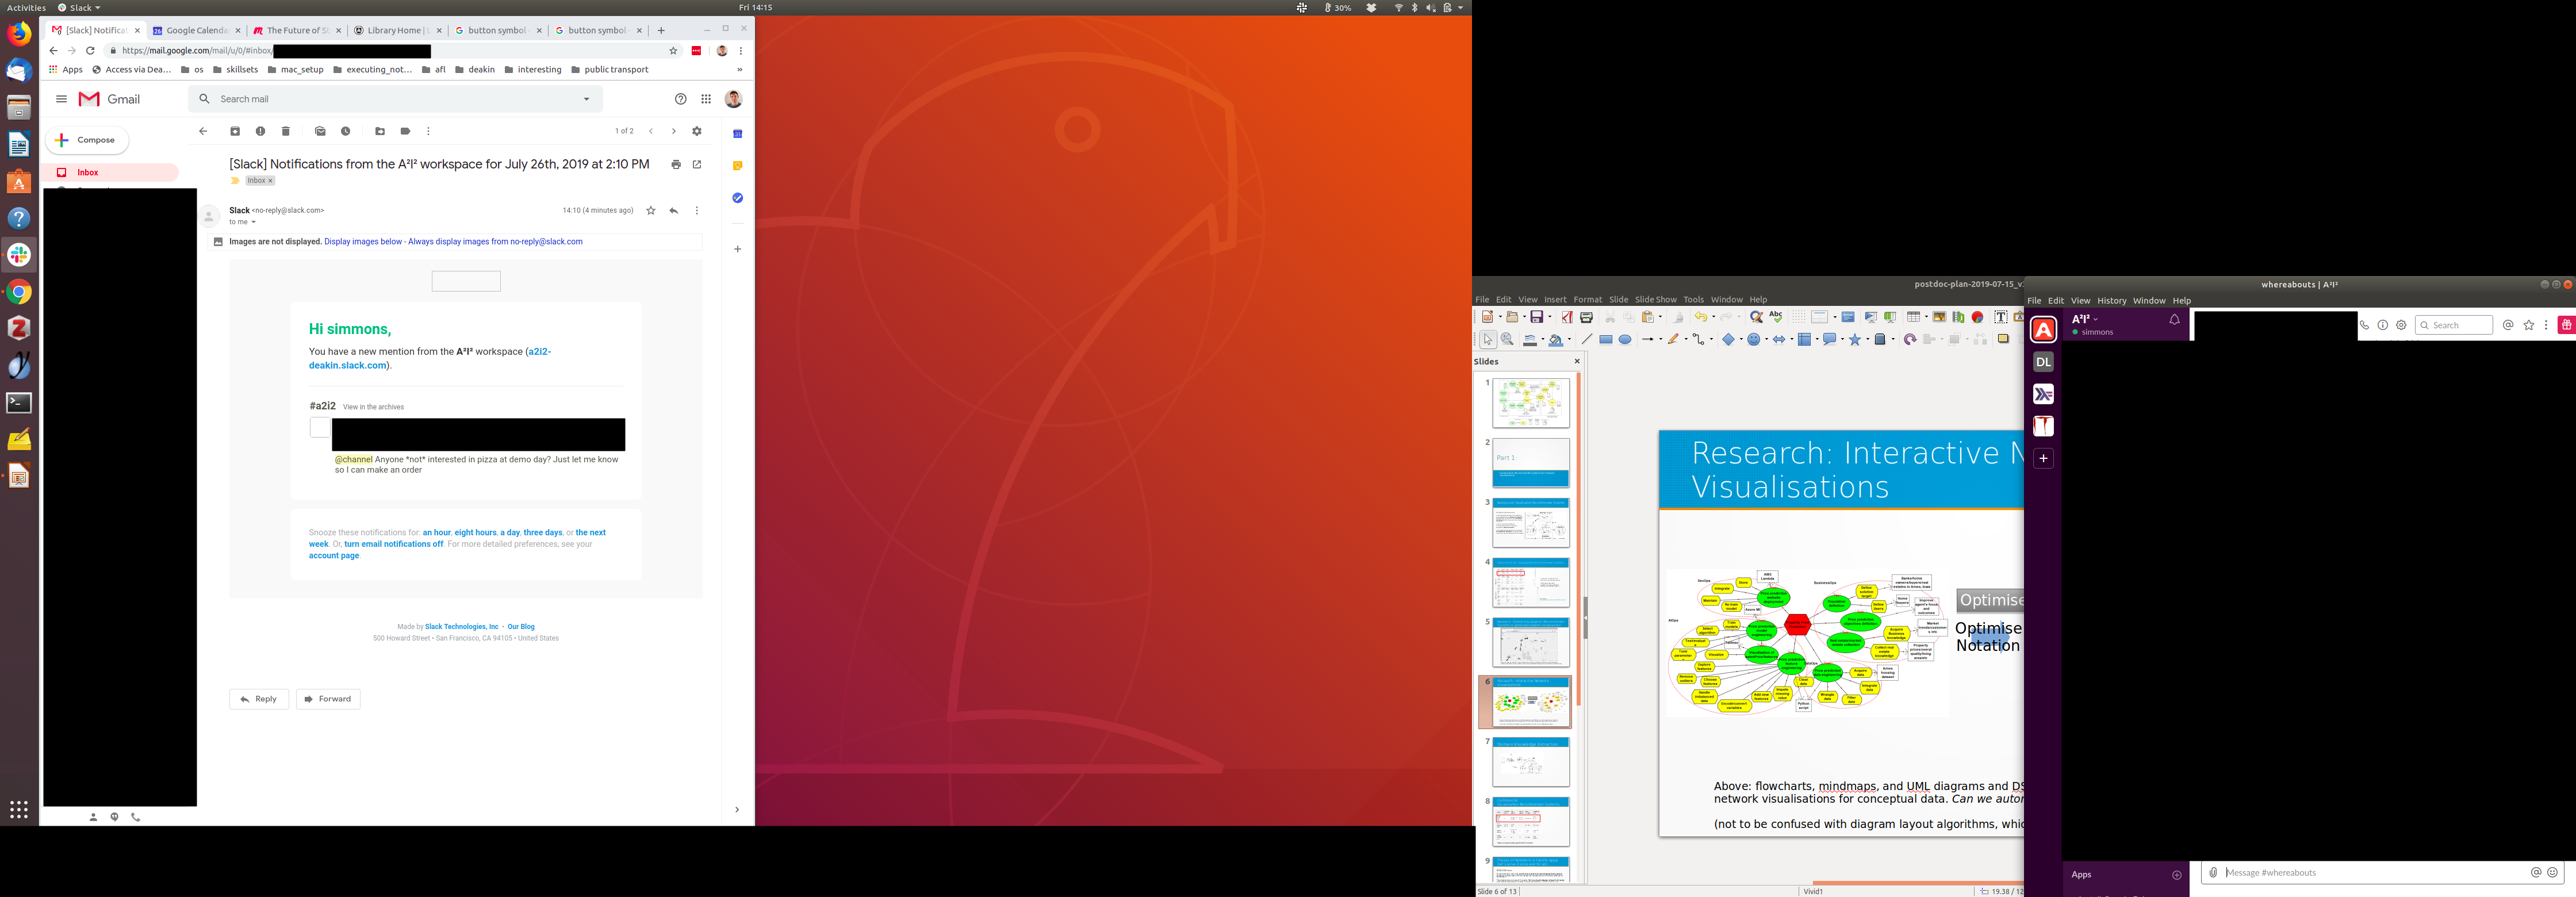Viewport: 2576px width, 897px height.
Task: Click the Export as PDF icon in Impress
Action: tap(1567, 317)
